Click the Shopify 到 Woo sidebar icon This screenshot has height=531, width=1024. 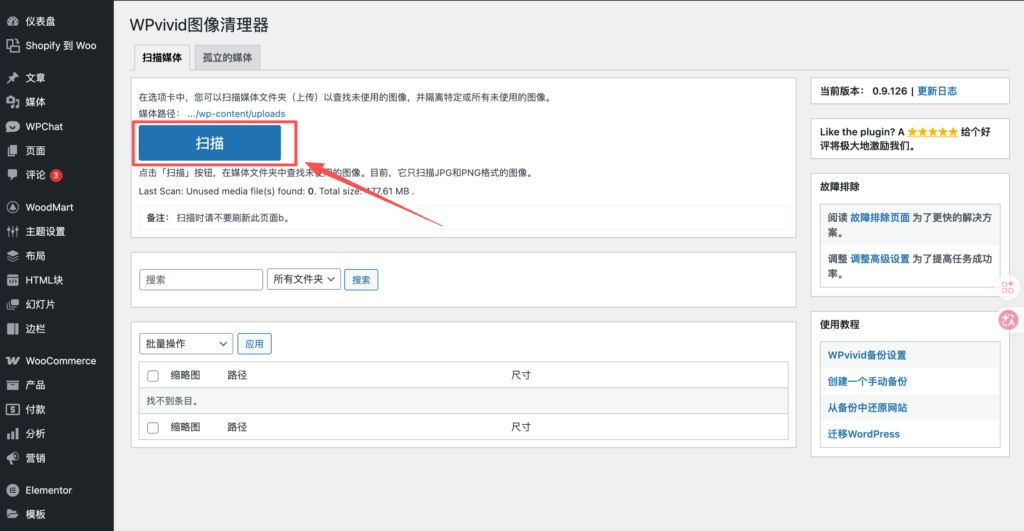point(12,46)
